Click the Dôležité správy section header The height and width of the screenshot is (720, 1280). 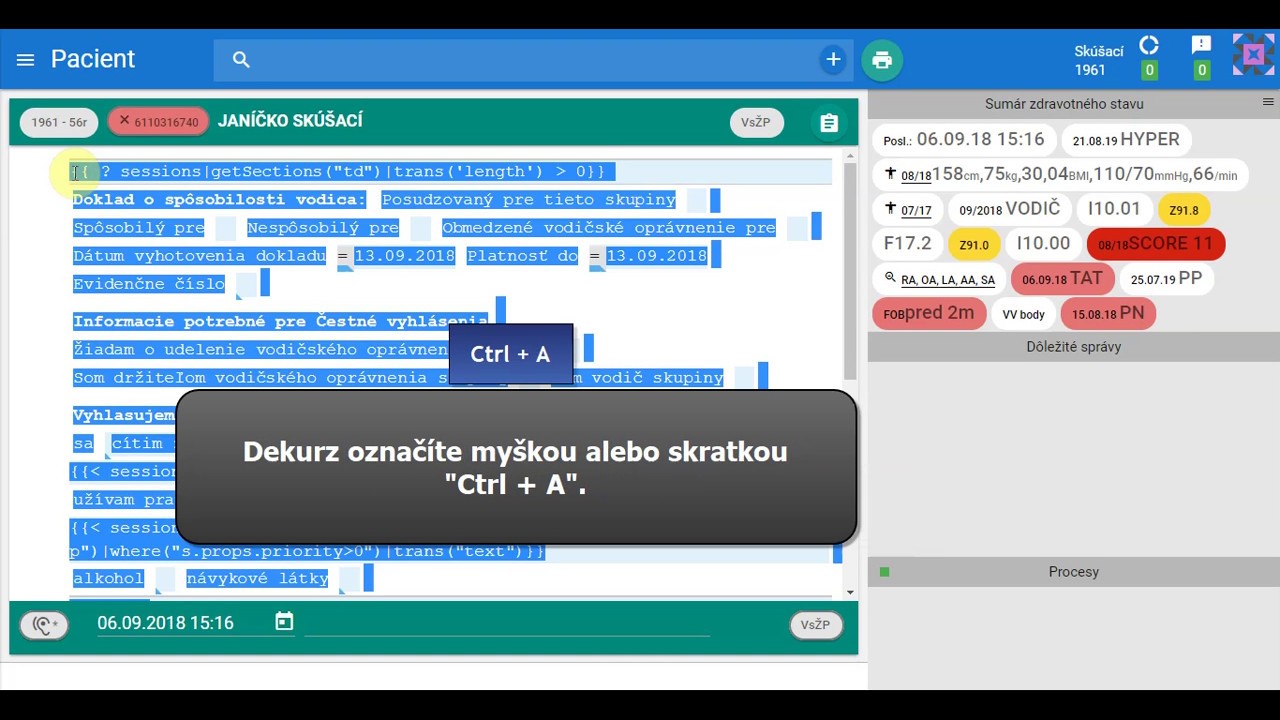click(x=1073, y=347)
